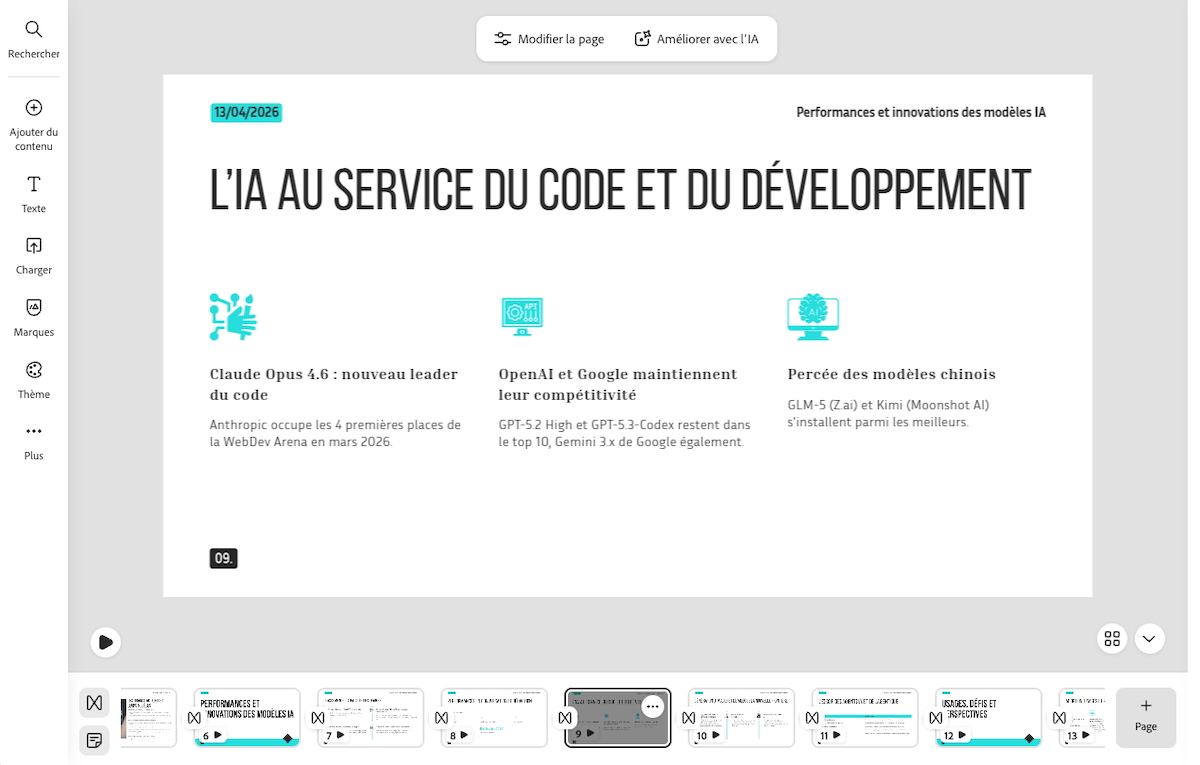Click the circuit hand icon on slide
Screen dimensions: 1200x765
click(233, 316)
